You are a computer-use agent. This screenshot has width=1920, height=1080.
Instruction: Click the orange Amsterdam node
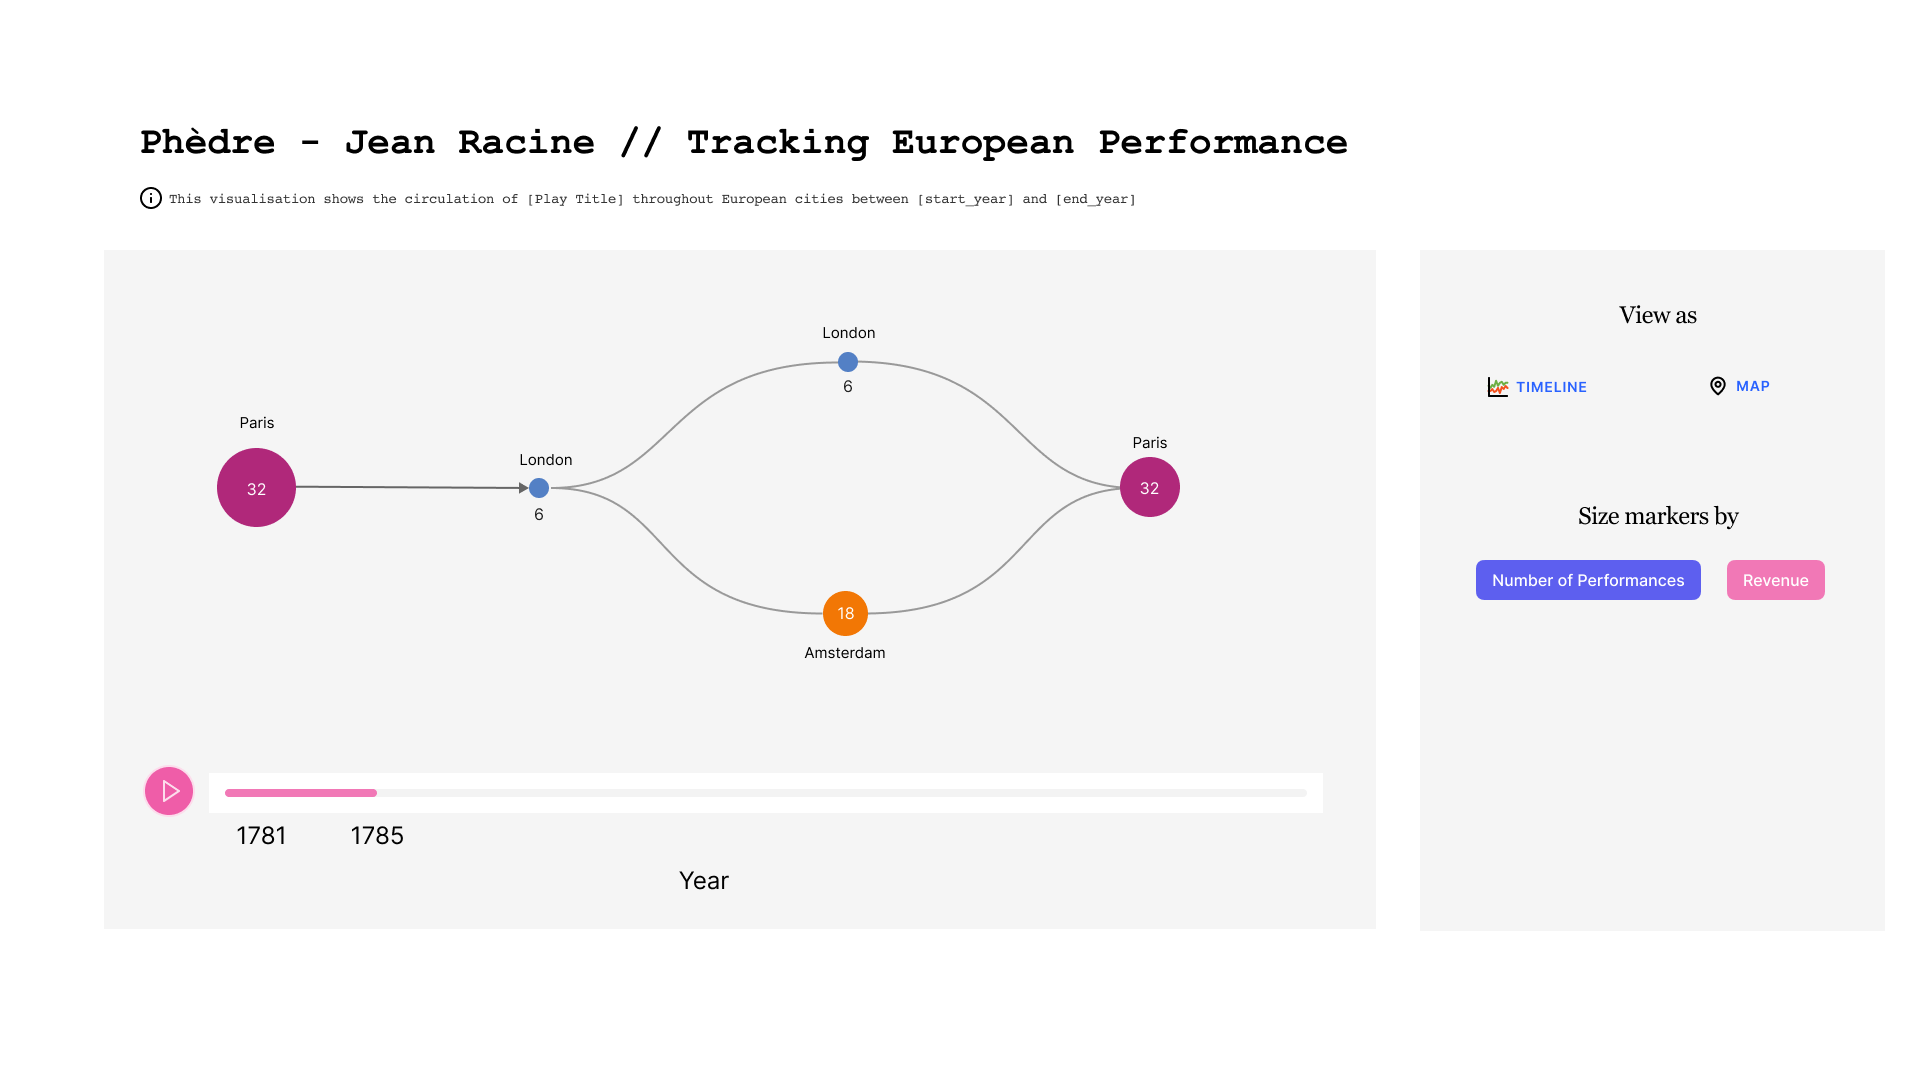point(845,613)
